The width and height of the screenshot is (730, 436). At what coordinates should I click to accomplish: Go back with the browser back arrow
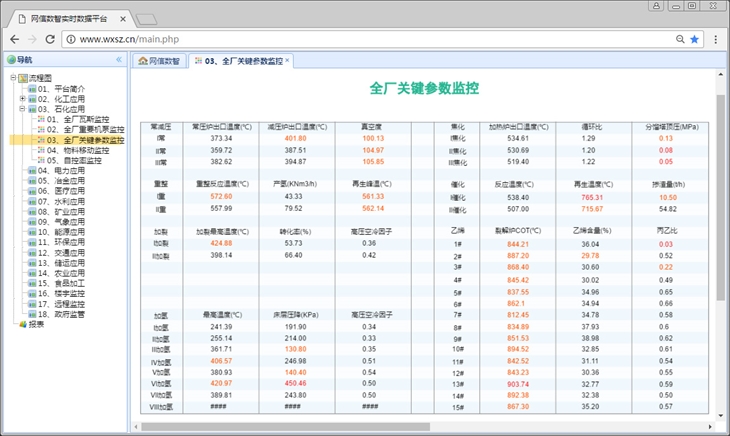point(15,40)
